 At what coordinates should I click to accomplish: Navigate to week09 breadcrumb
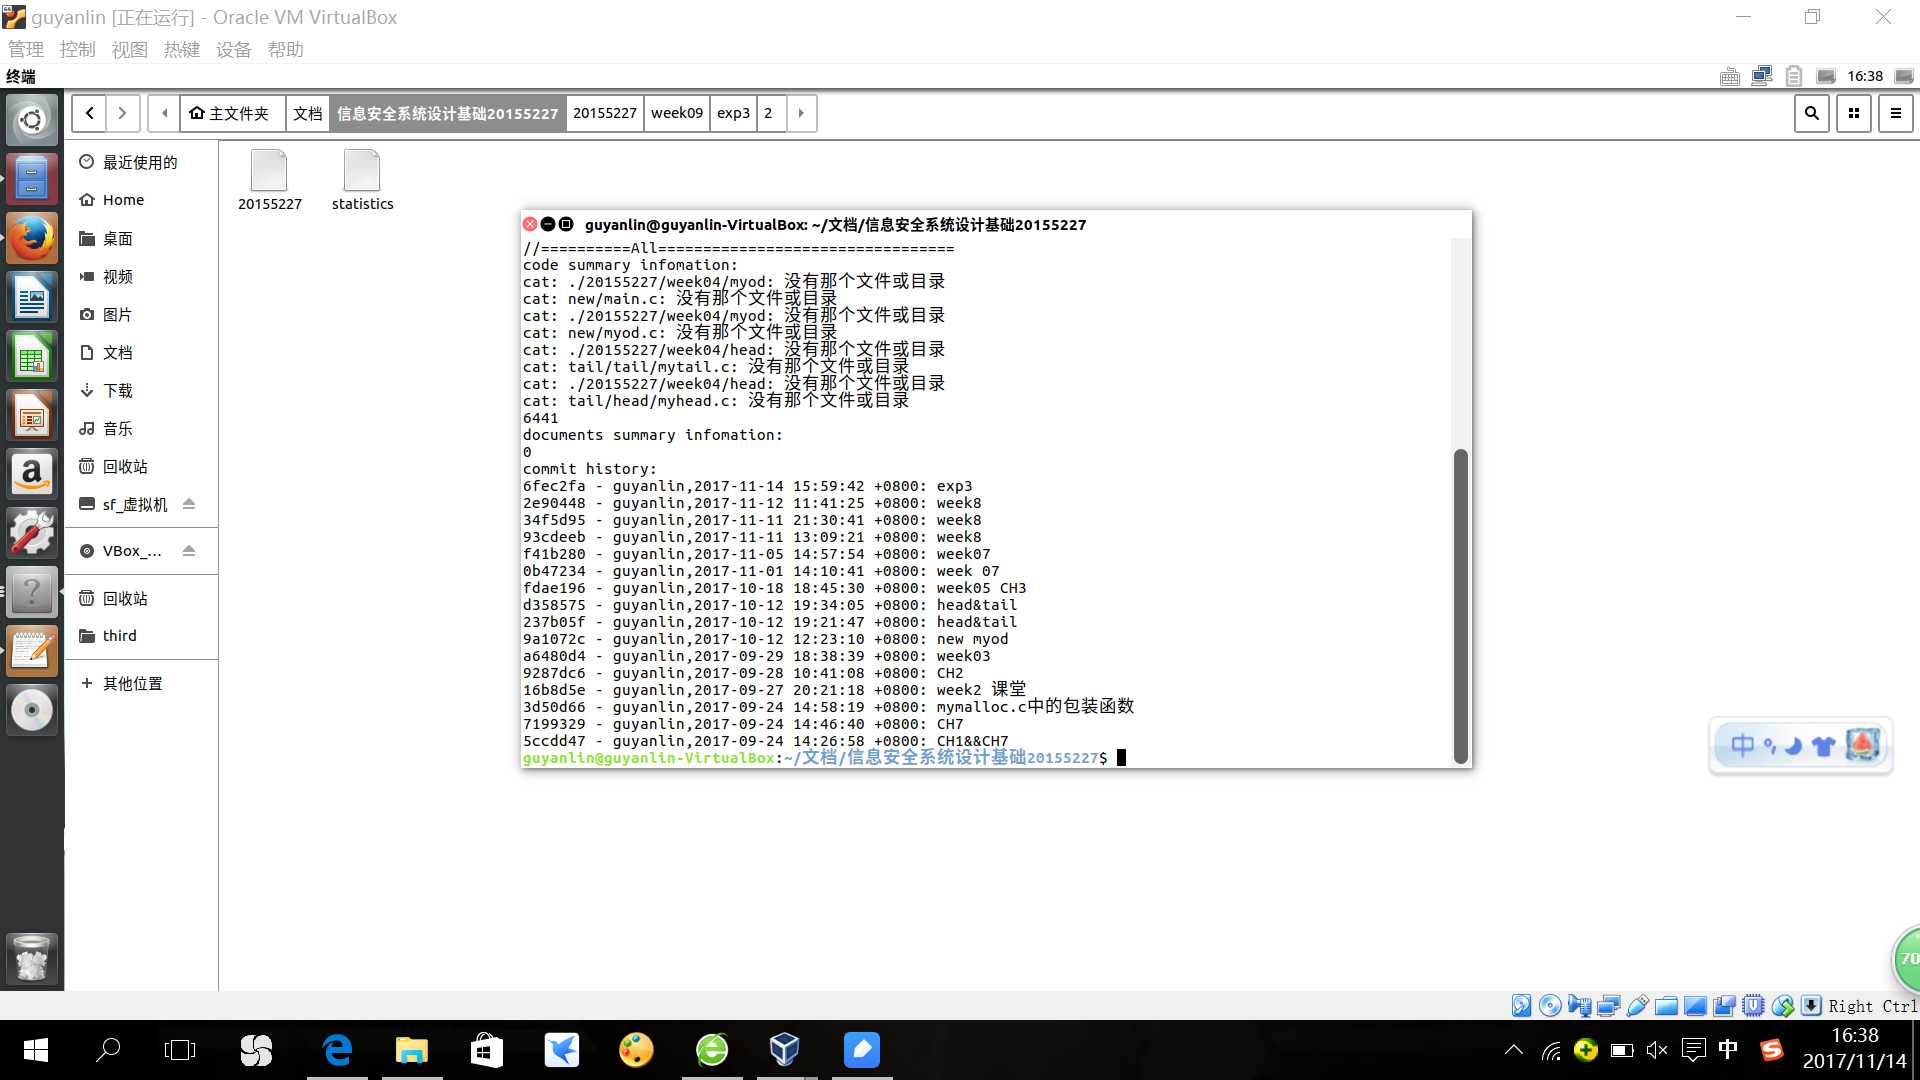(677, 113)
